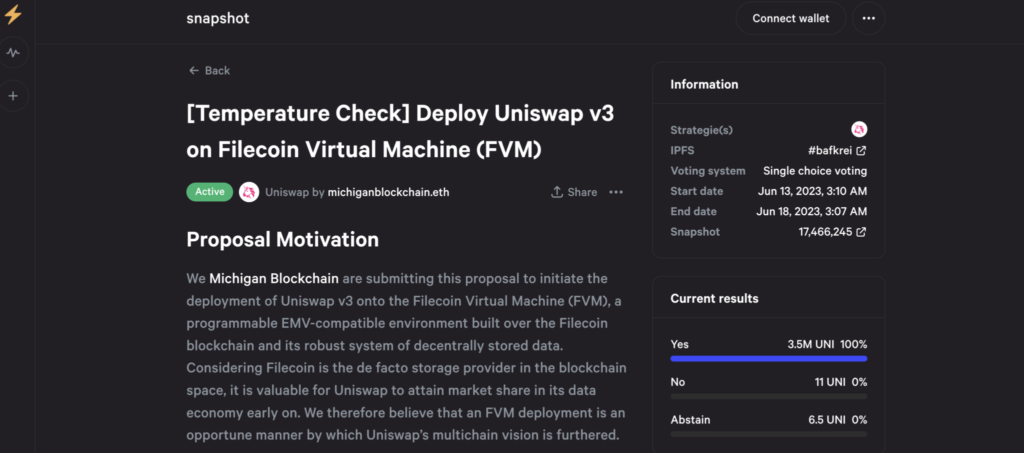Screen dimensions: 1024x453
Task: Click the Proposal Motivation heading
Action: [x=283, y=240]
